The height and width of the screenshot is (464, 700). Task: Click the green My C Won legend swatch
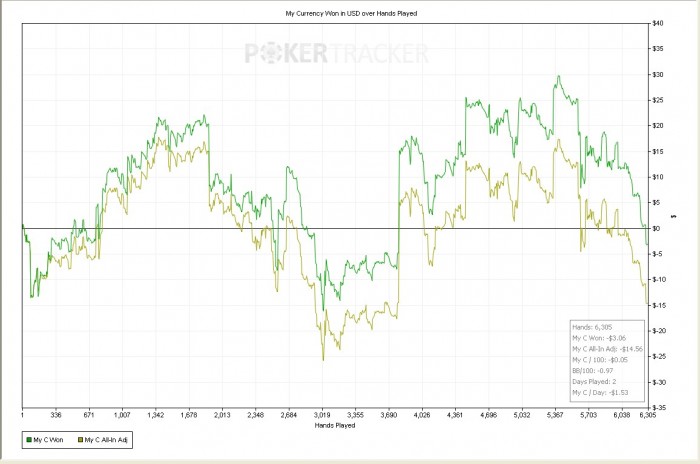[27, 439]
